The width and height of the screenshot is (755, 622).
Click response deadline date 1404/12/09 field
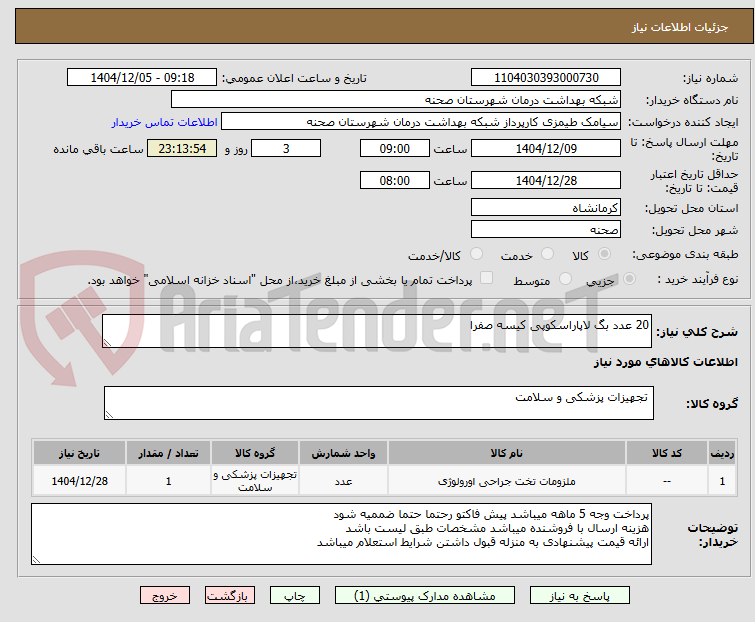(546, 148)
